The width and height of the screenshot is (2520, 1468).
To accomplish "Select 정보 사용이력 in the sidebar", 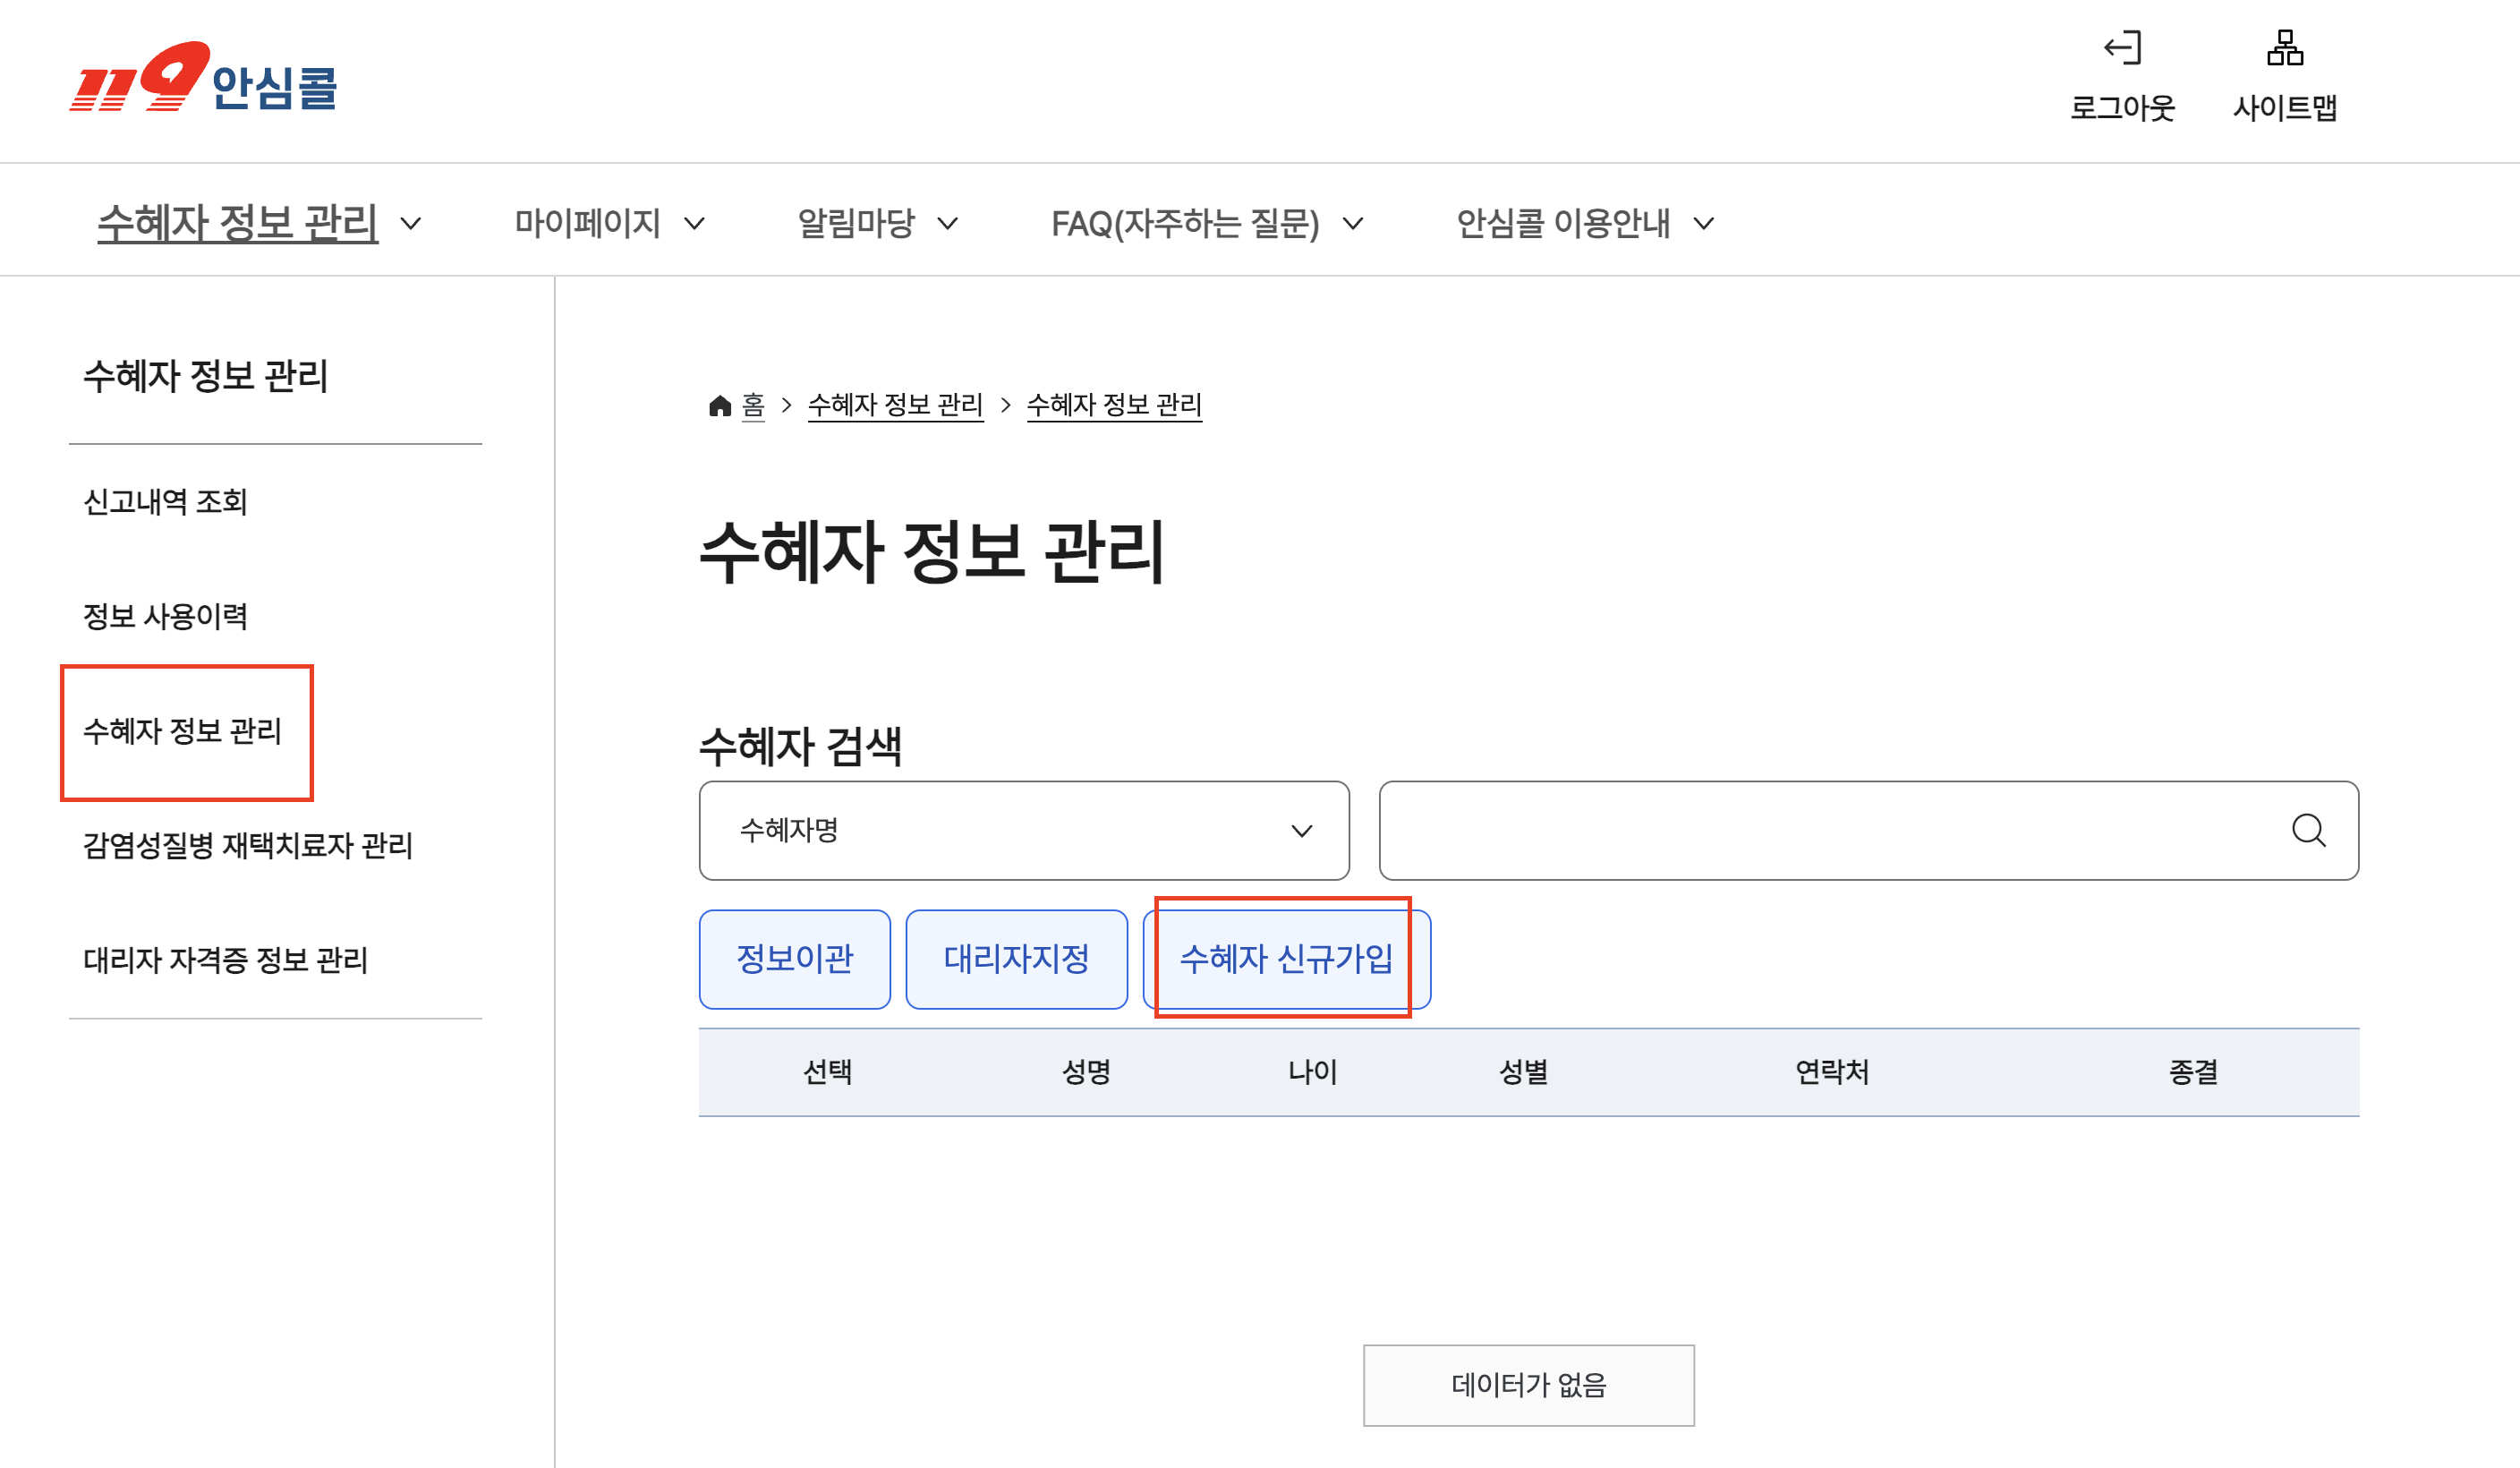I will point(165,616).
